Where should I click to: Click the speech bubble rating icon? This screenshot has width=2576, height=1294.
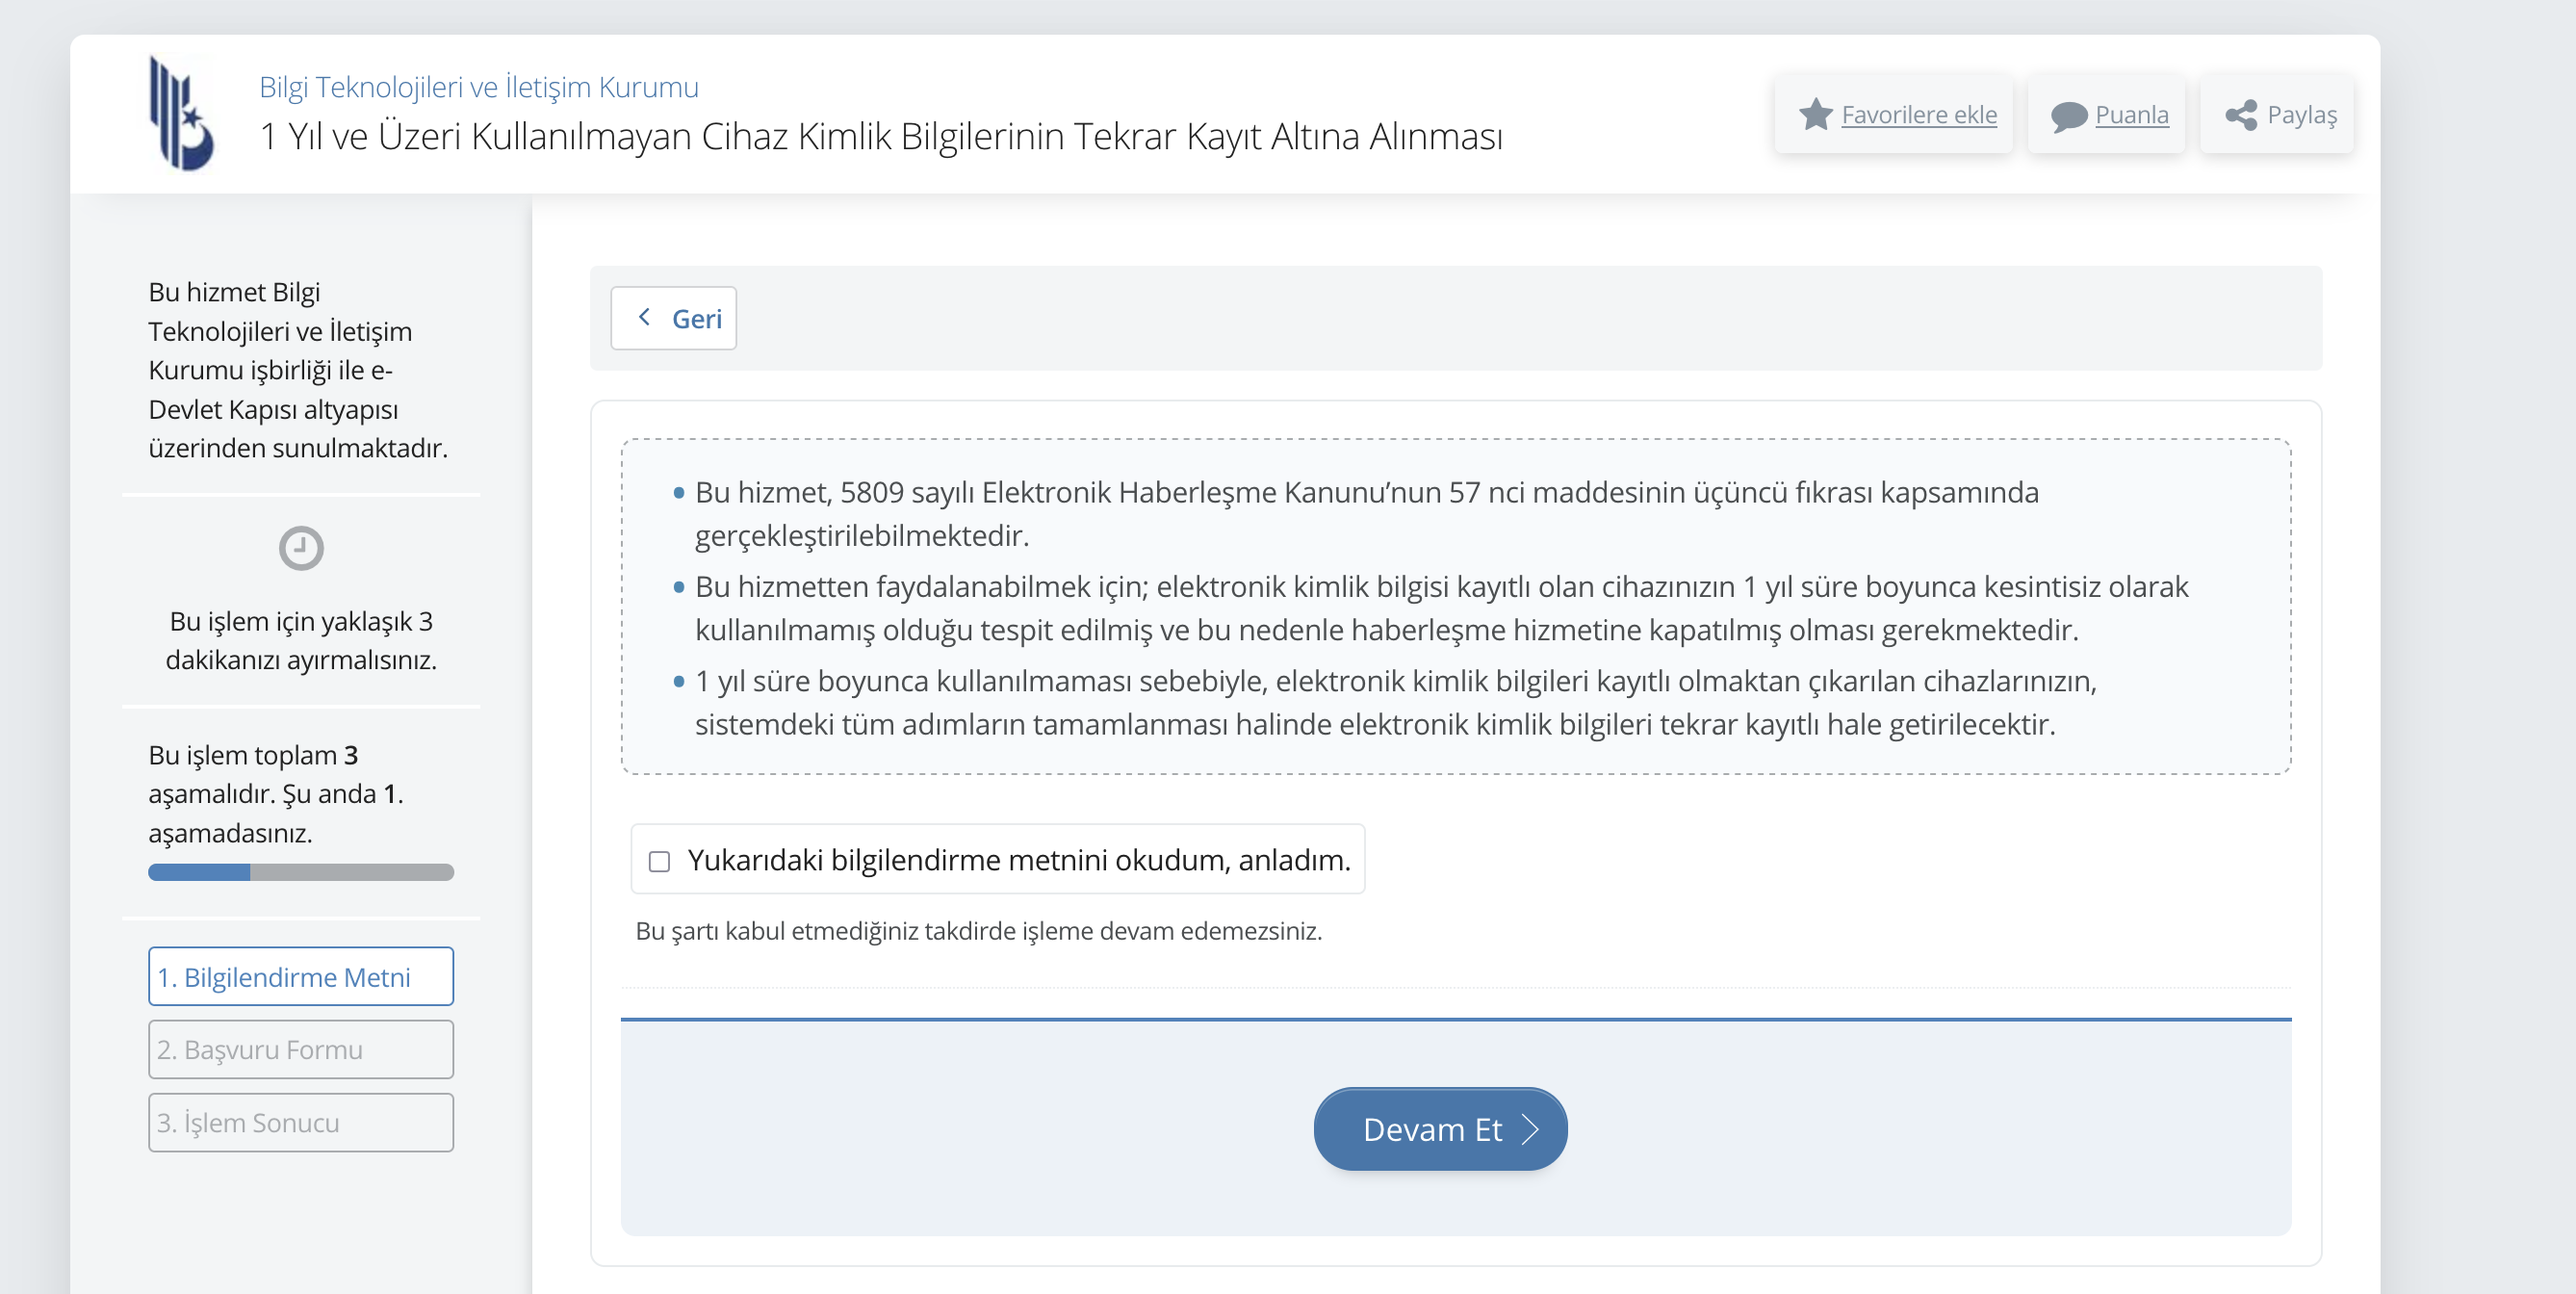coord(2068,116)
